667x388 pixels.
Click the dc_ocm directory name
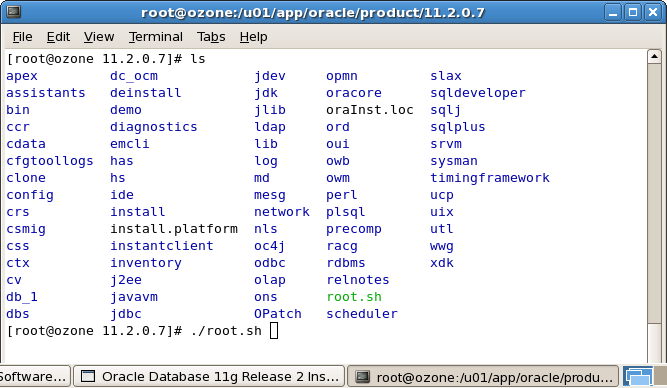(134, 76)
